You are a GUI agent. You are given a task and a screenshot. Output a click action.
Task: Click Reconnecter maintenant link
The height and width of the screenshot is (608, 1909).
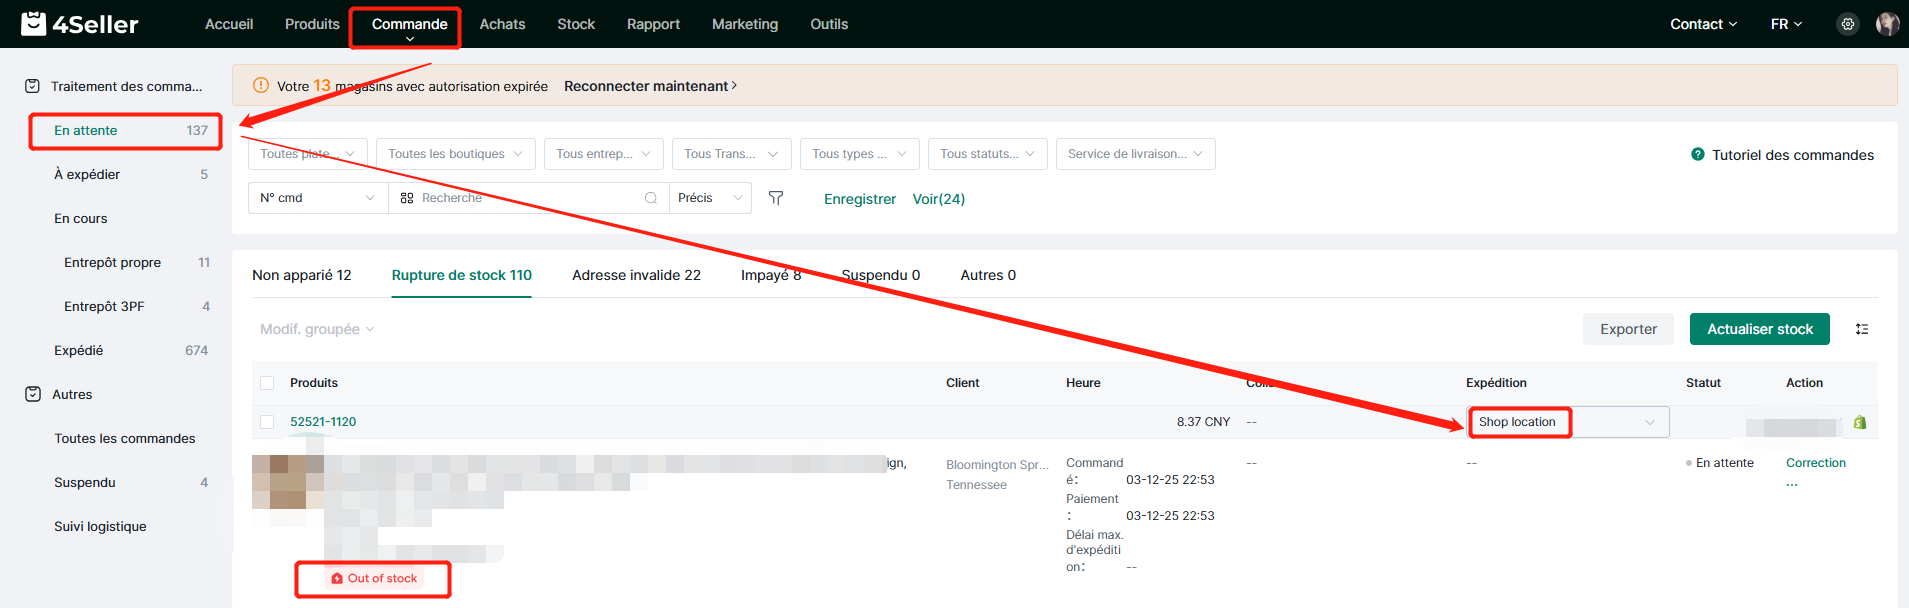(650, 86)
